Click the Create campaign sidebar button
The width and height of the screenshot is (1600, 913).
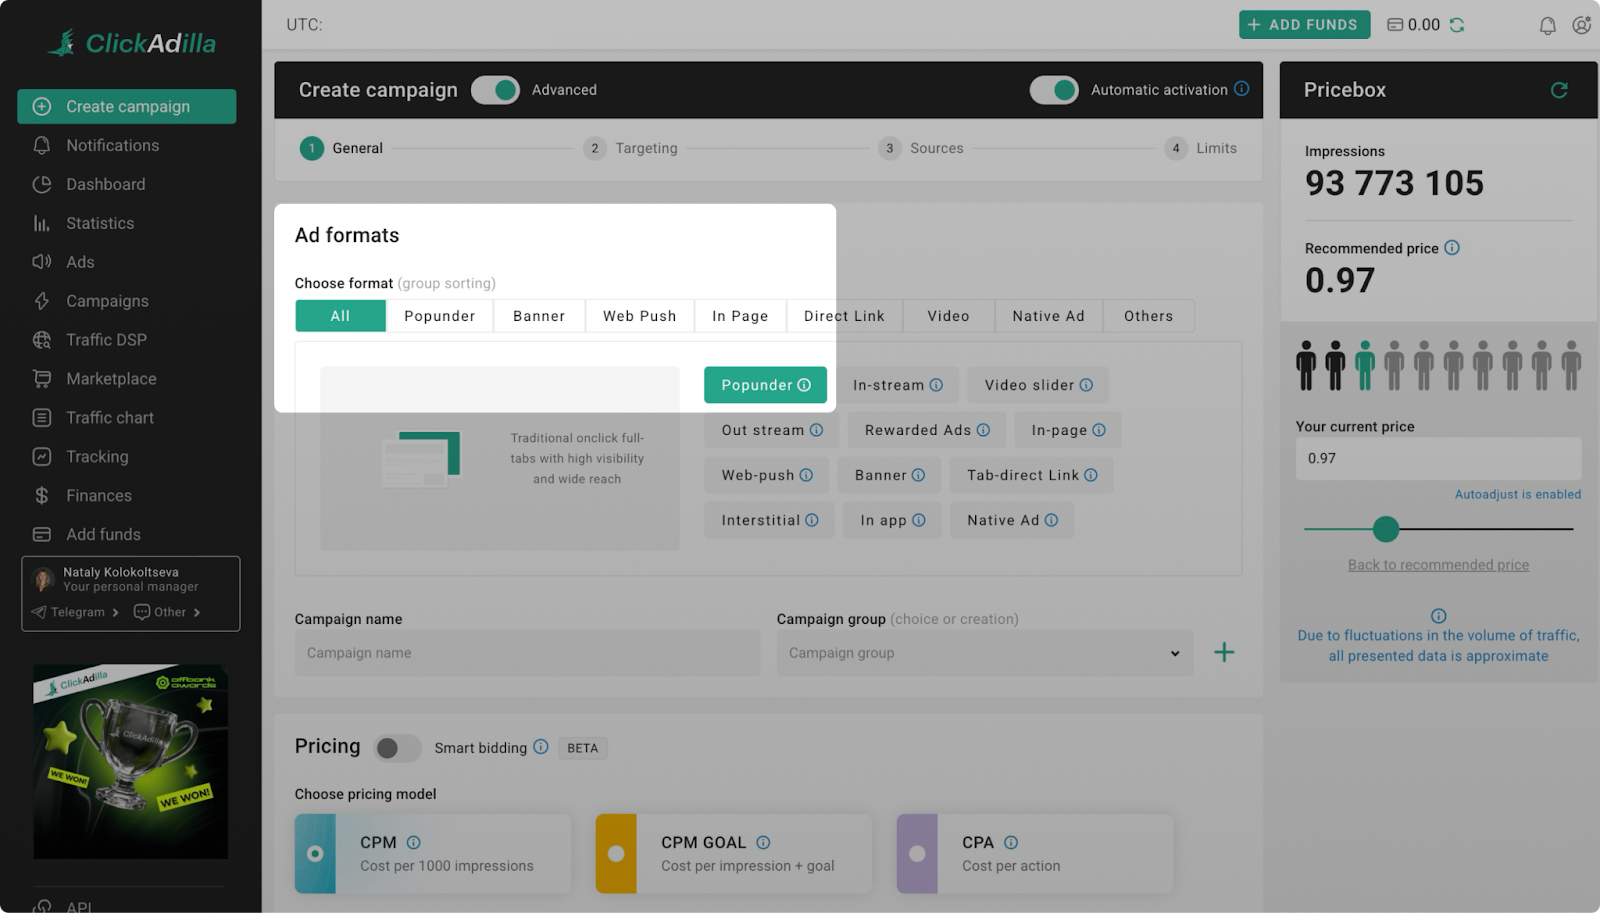point(127,107)
